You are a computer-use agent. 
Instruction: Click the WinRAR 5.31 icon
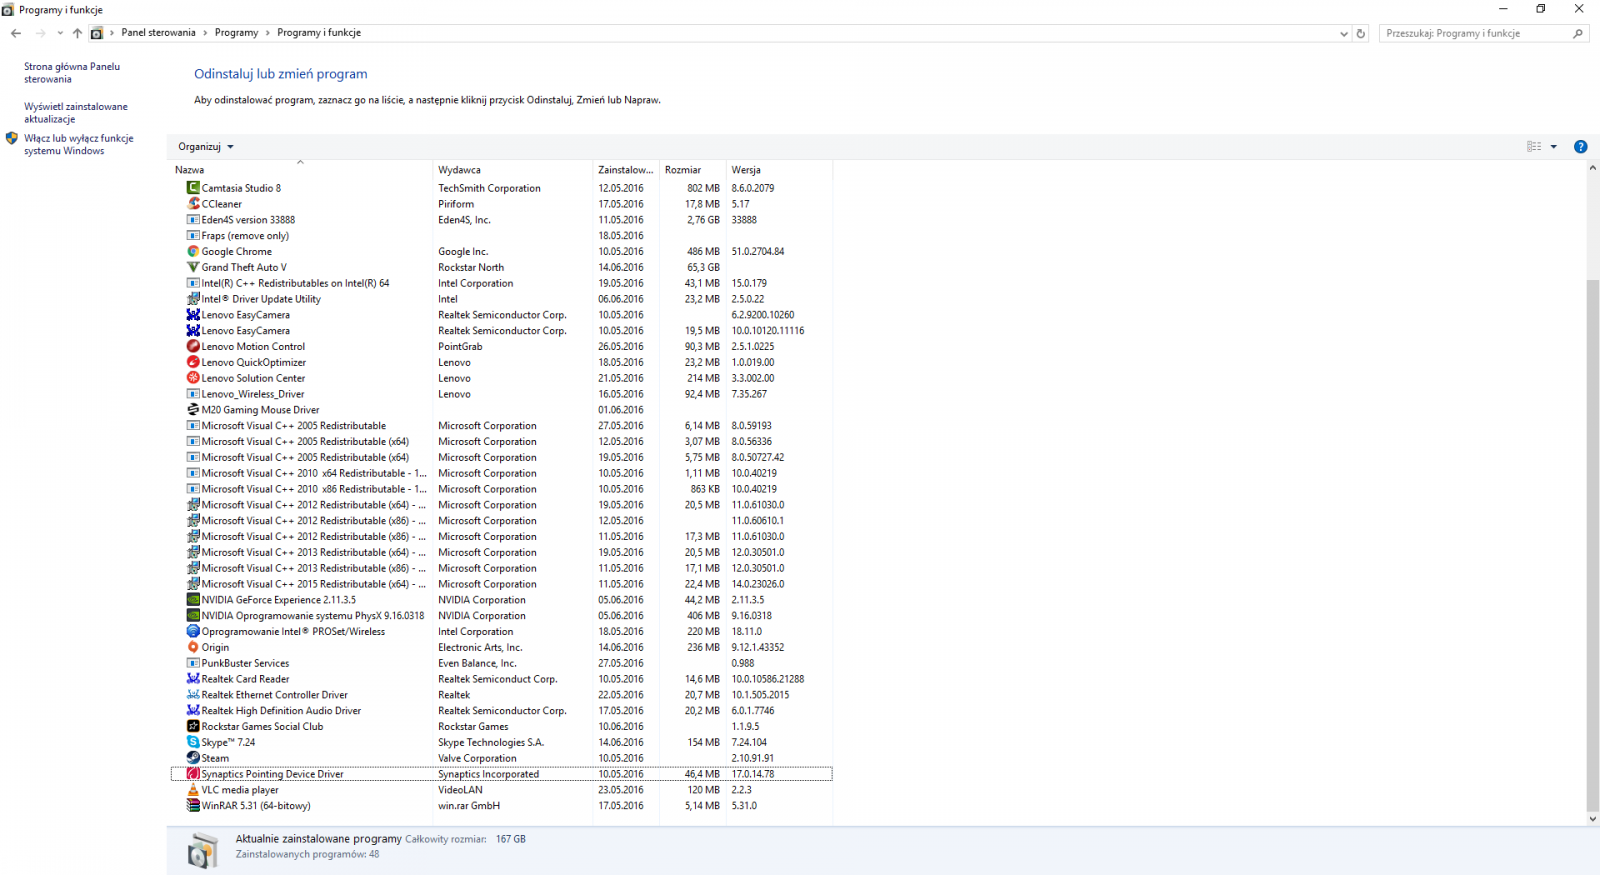pyautogui.click(x=193, y=806)
